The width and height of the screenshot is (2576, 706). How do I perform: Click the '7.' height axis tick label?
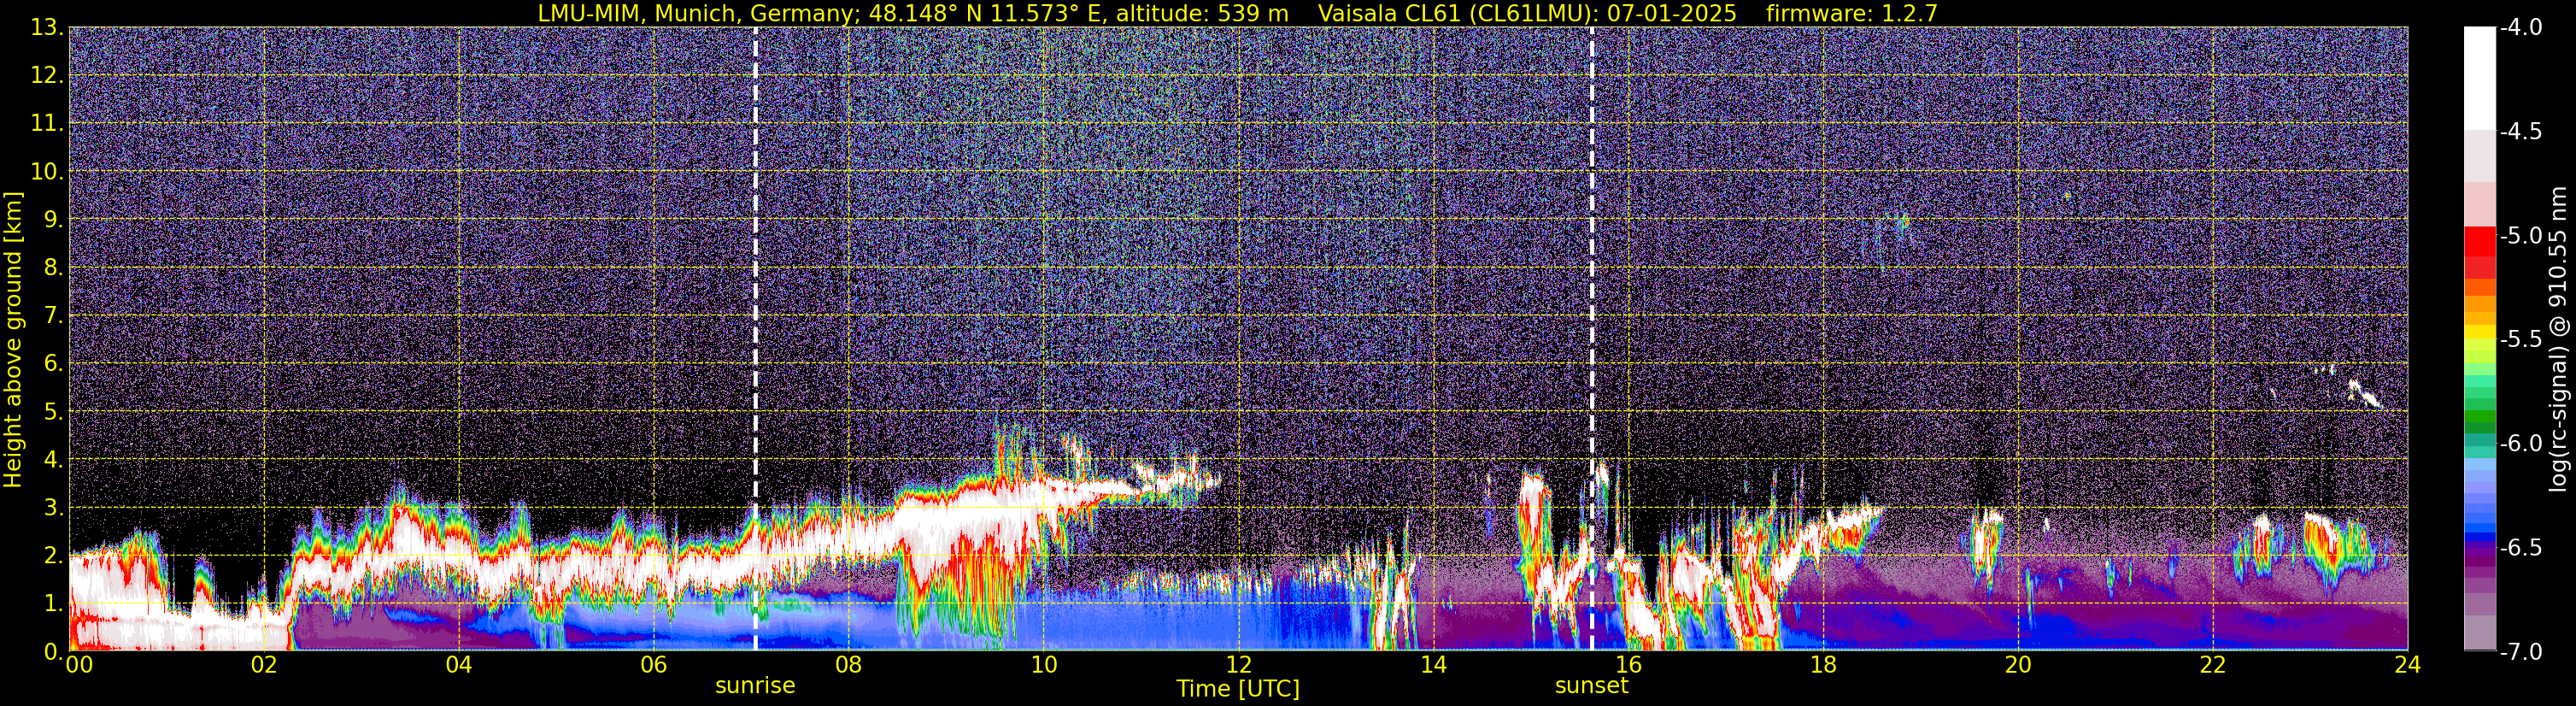click(54, 316)
